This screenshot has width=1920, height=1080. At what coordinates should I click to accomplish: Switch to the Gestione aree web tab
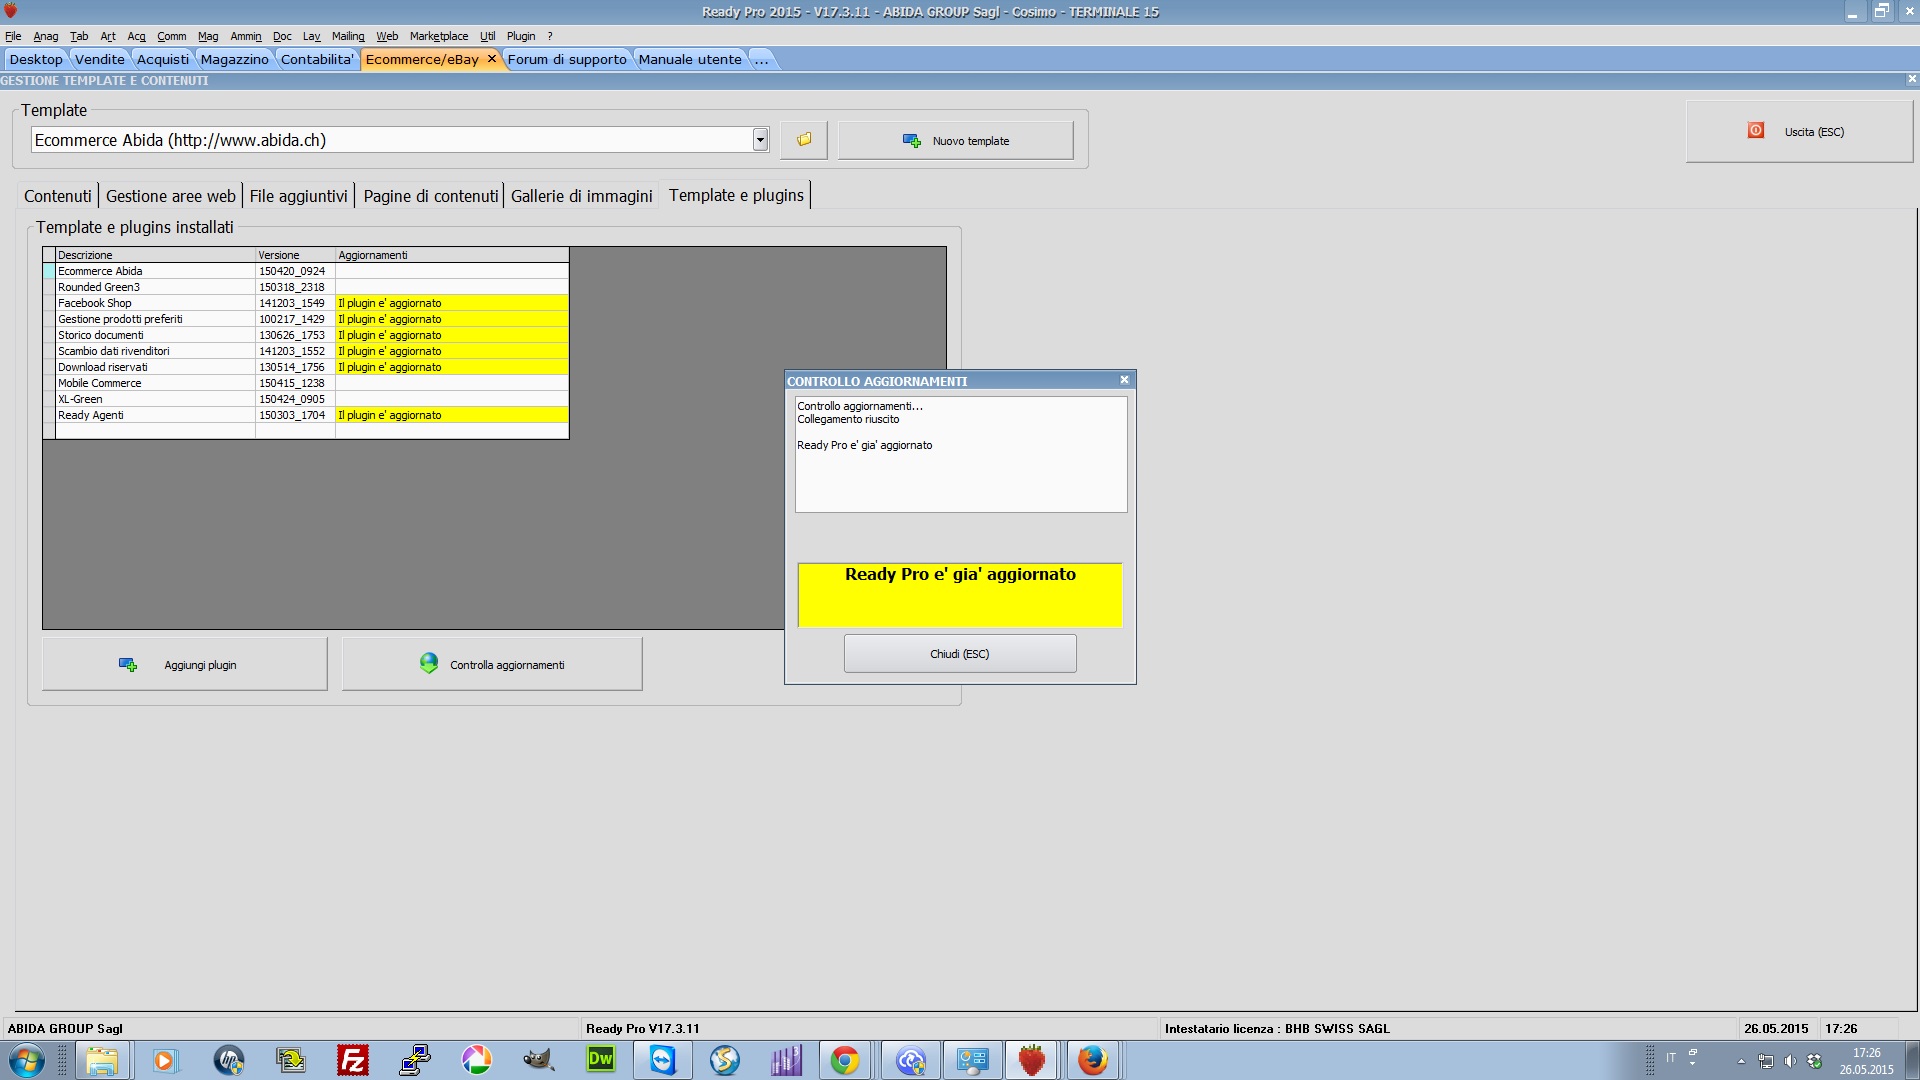click(x=171, y=196)
